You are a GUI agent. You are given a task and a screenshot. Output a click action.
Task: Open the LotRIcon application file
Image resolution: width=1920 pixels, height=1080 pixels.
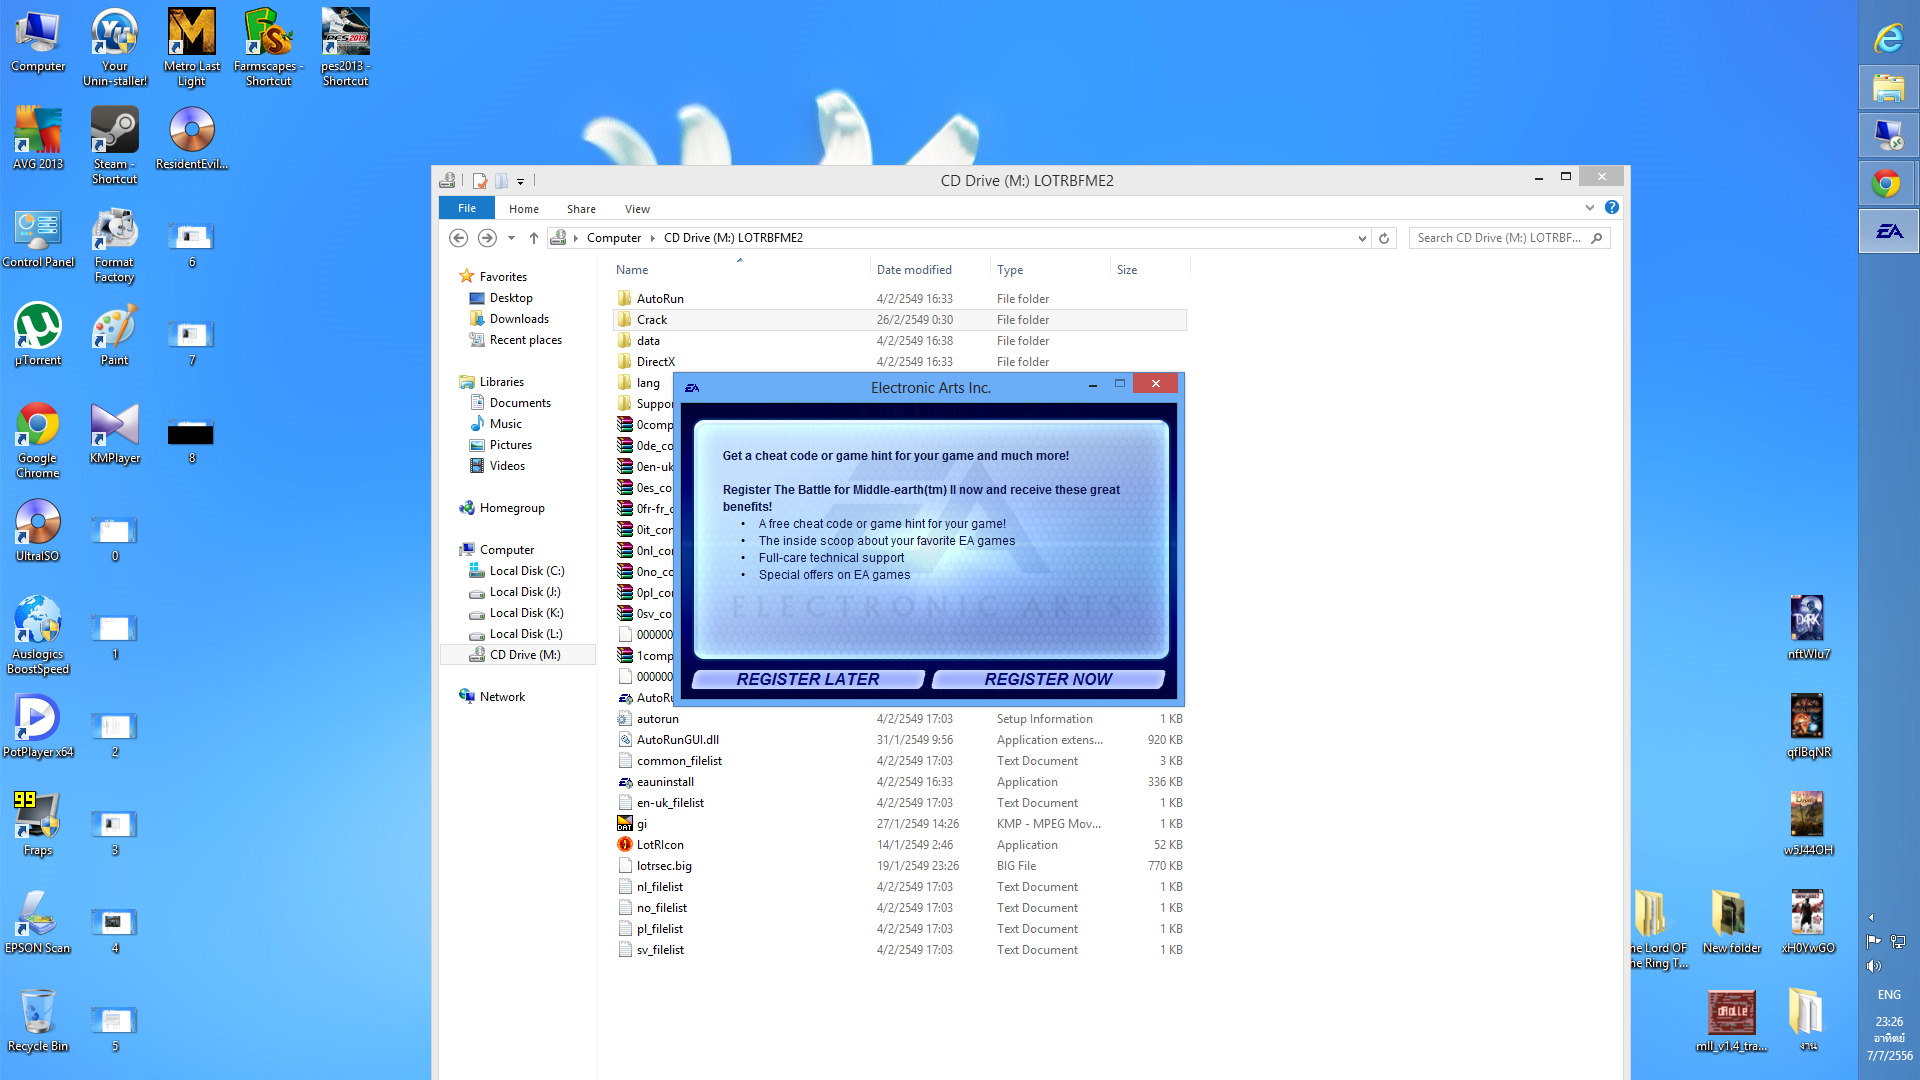(x=660, y=845)
